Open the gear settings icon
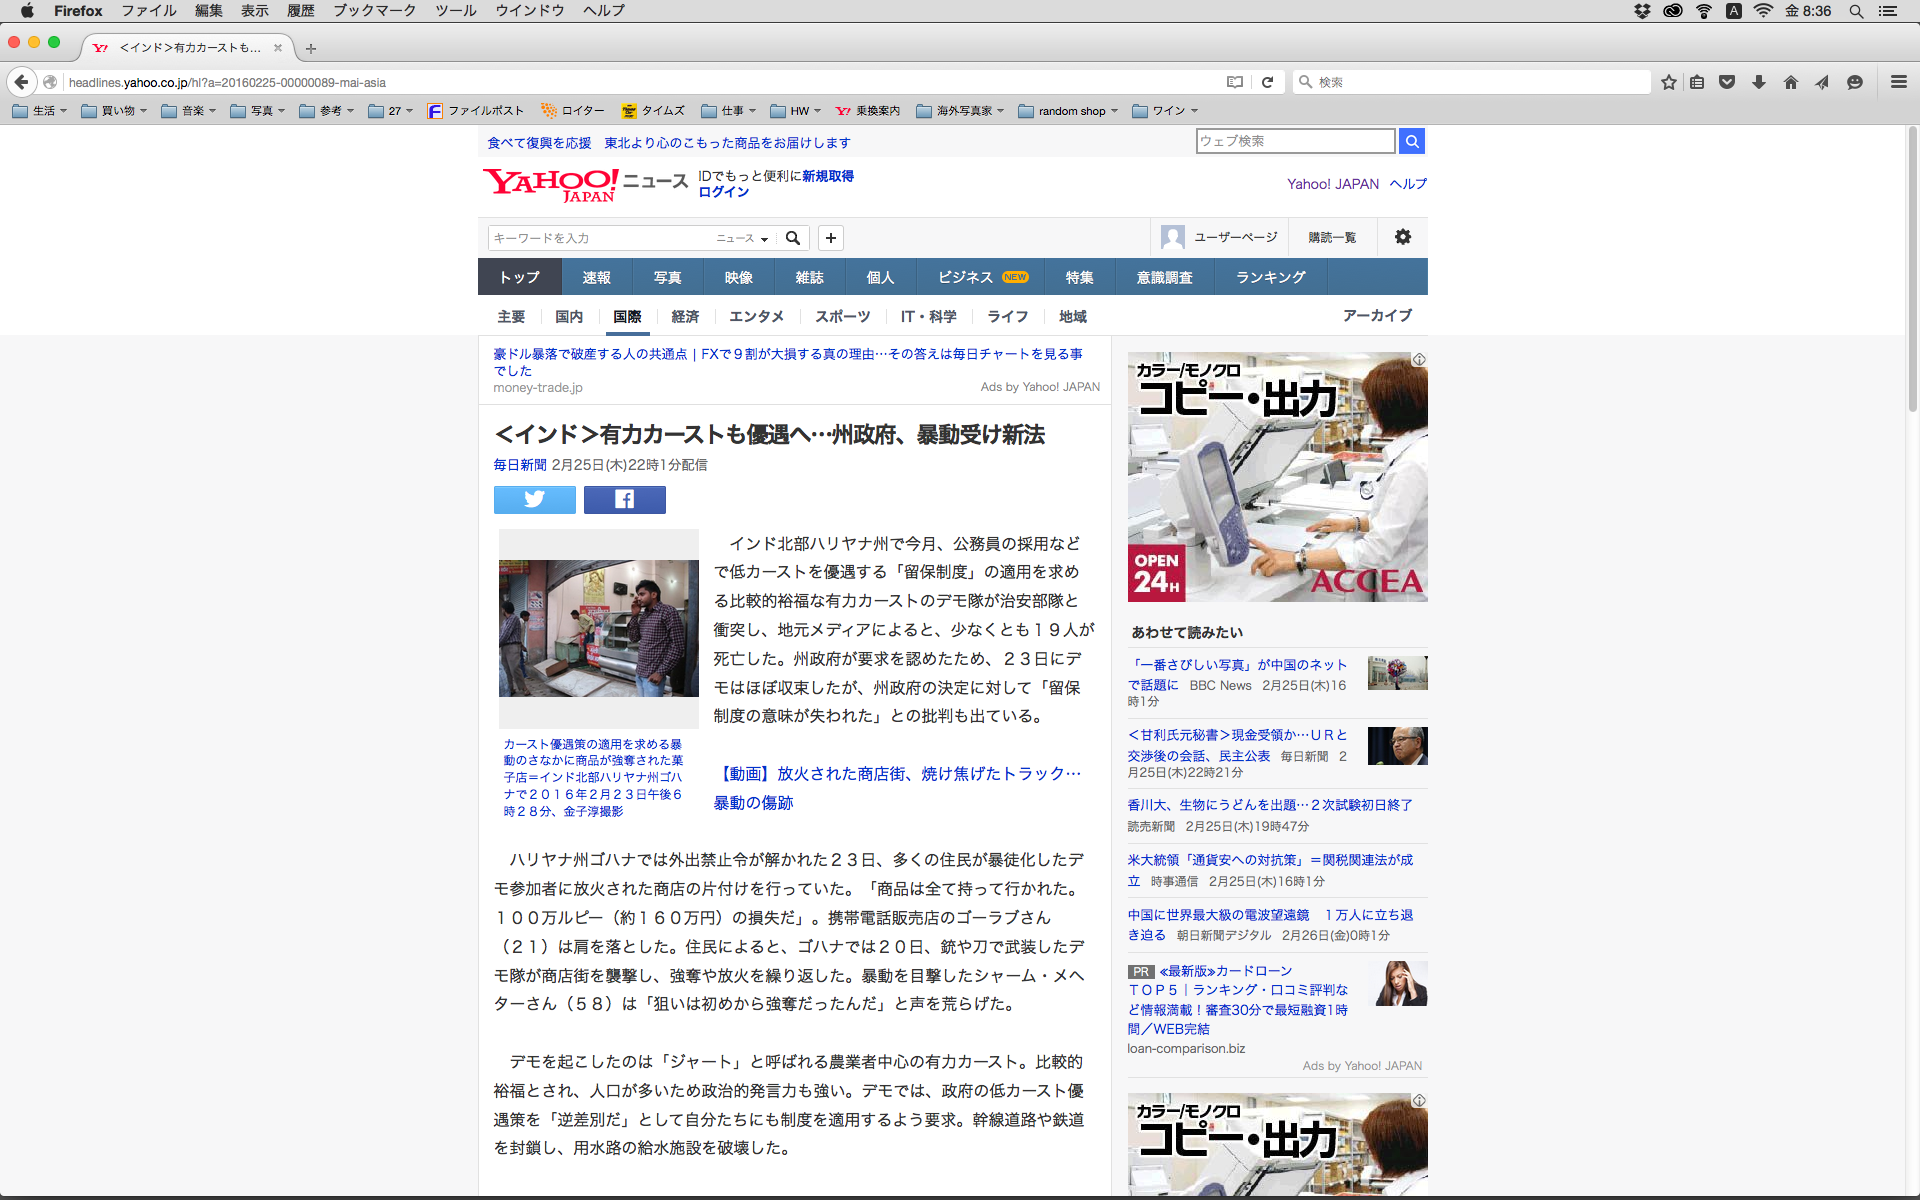The width and height of the screenshot is (1920, 1200). [x=1402, y=237]
